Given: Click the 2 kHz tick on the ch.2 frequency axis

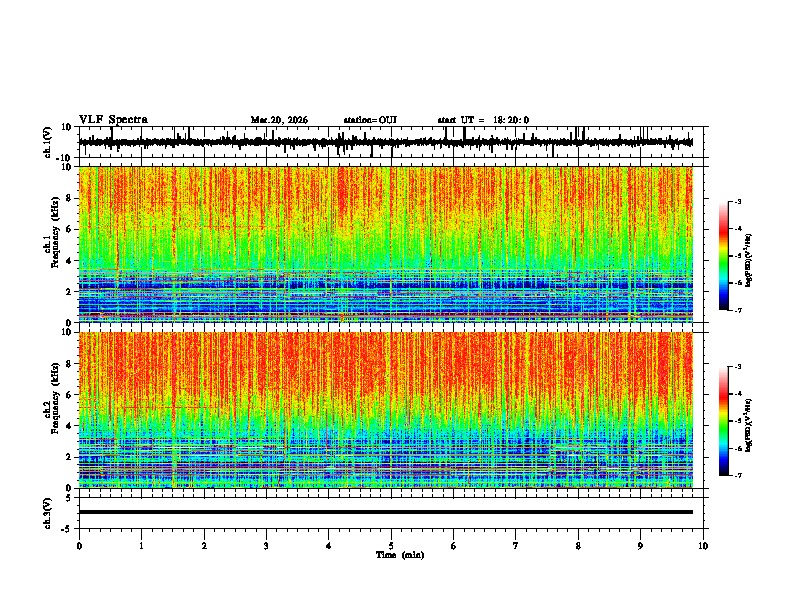Looking at the screenshot, I should 69,457.
